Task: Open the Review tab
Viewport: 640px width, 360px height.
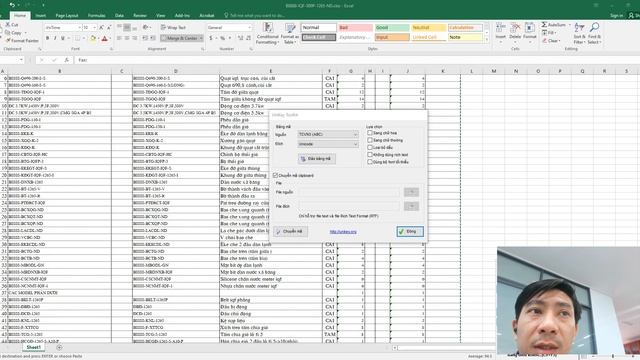Action: pos(140,16)
